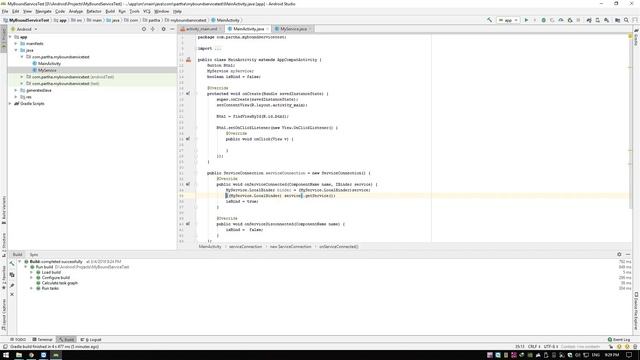Screen dimensions: 640x360
Task: Click Scroll from Source target icon in Project panel
Action: tap(144, 29)
